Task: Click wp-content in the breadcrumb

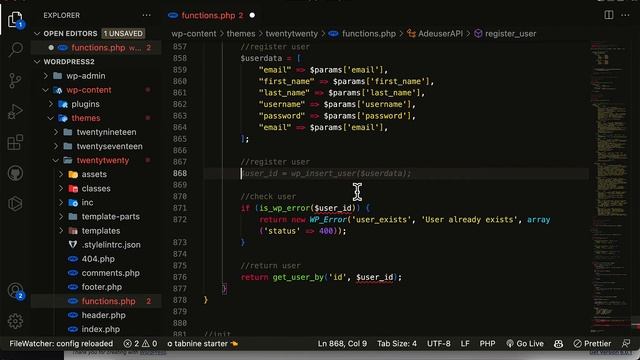Action: coord(194,33)
